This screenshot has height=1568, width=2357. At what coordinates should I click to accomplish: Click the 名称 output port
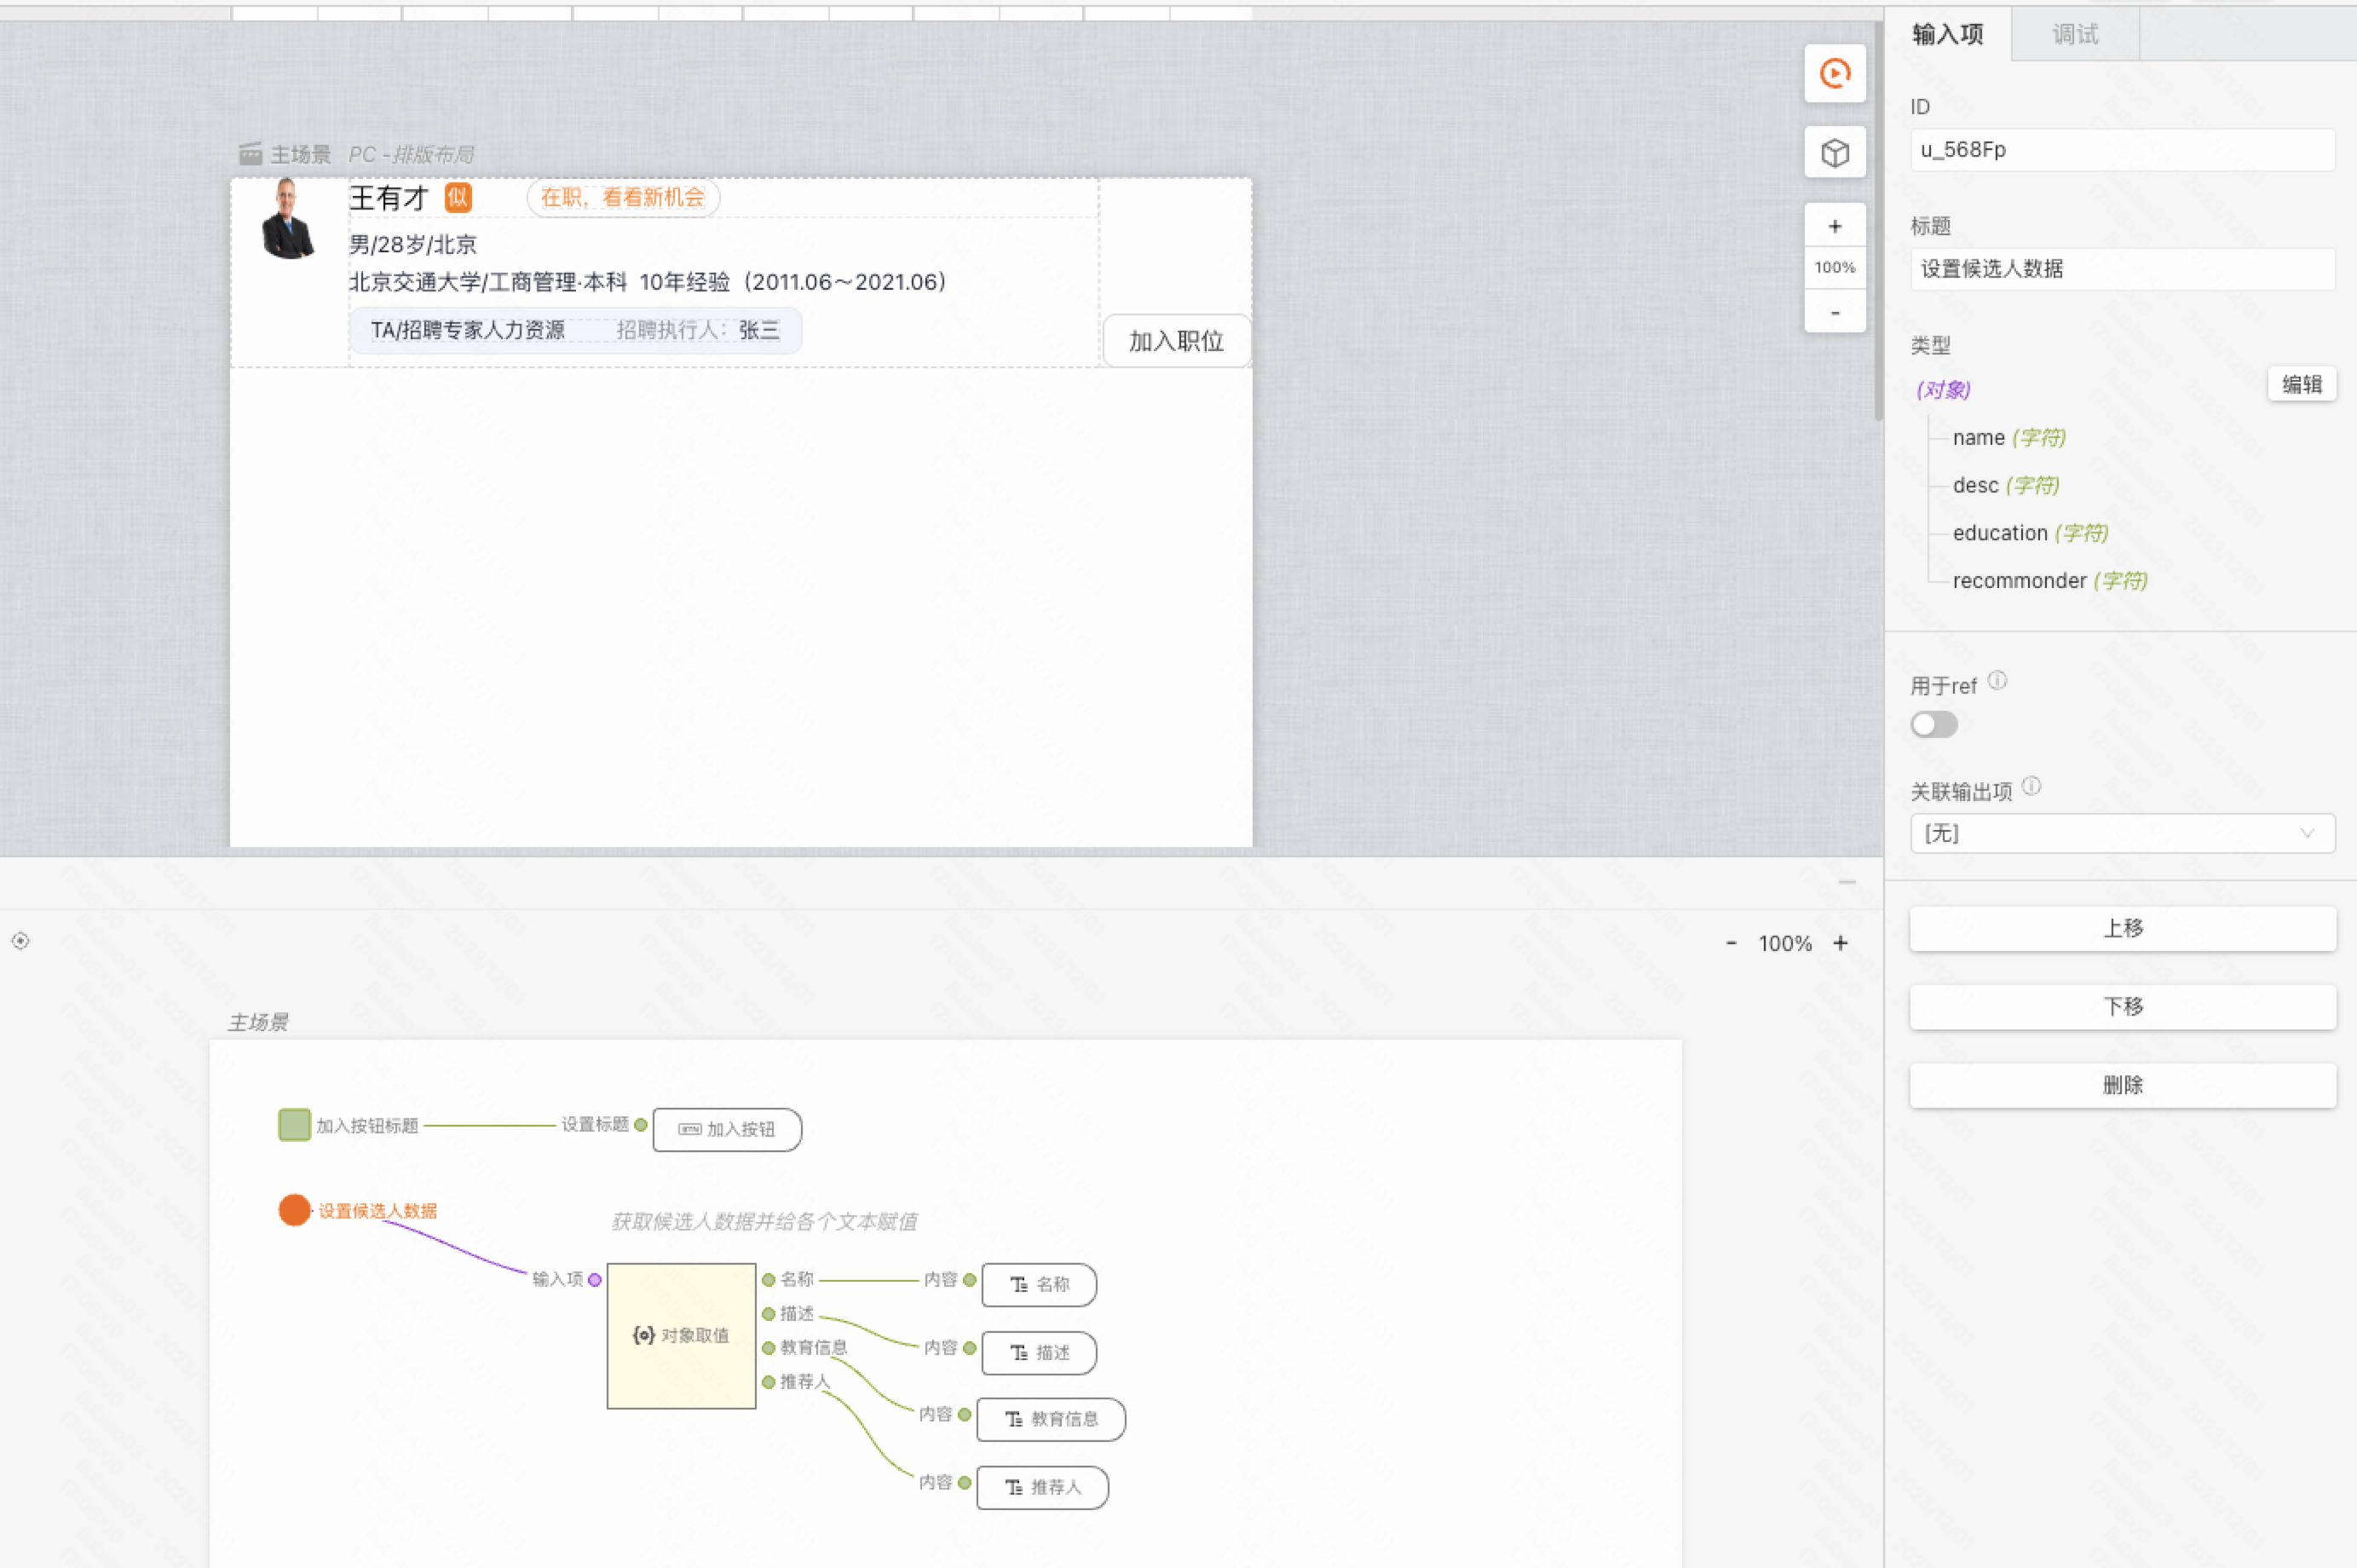click(768, 1279)
